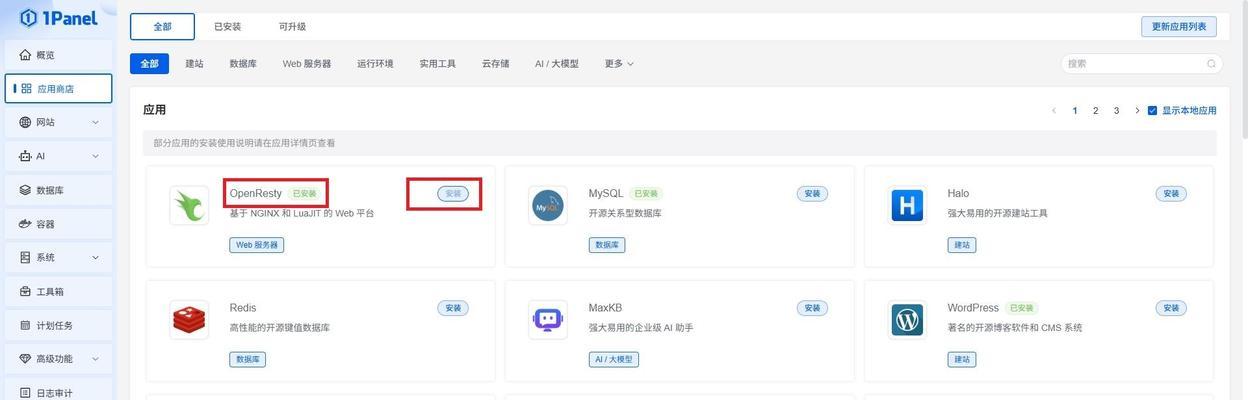Viewport: 1248px width, 400px height.
Task: Click the Web 服务器 tag on OpenResty
Action: pyautogui.click(x=257, y=245)
